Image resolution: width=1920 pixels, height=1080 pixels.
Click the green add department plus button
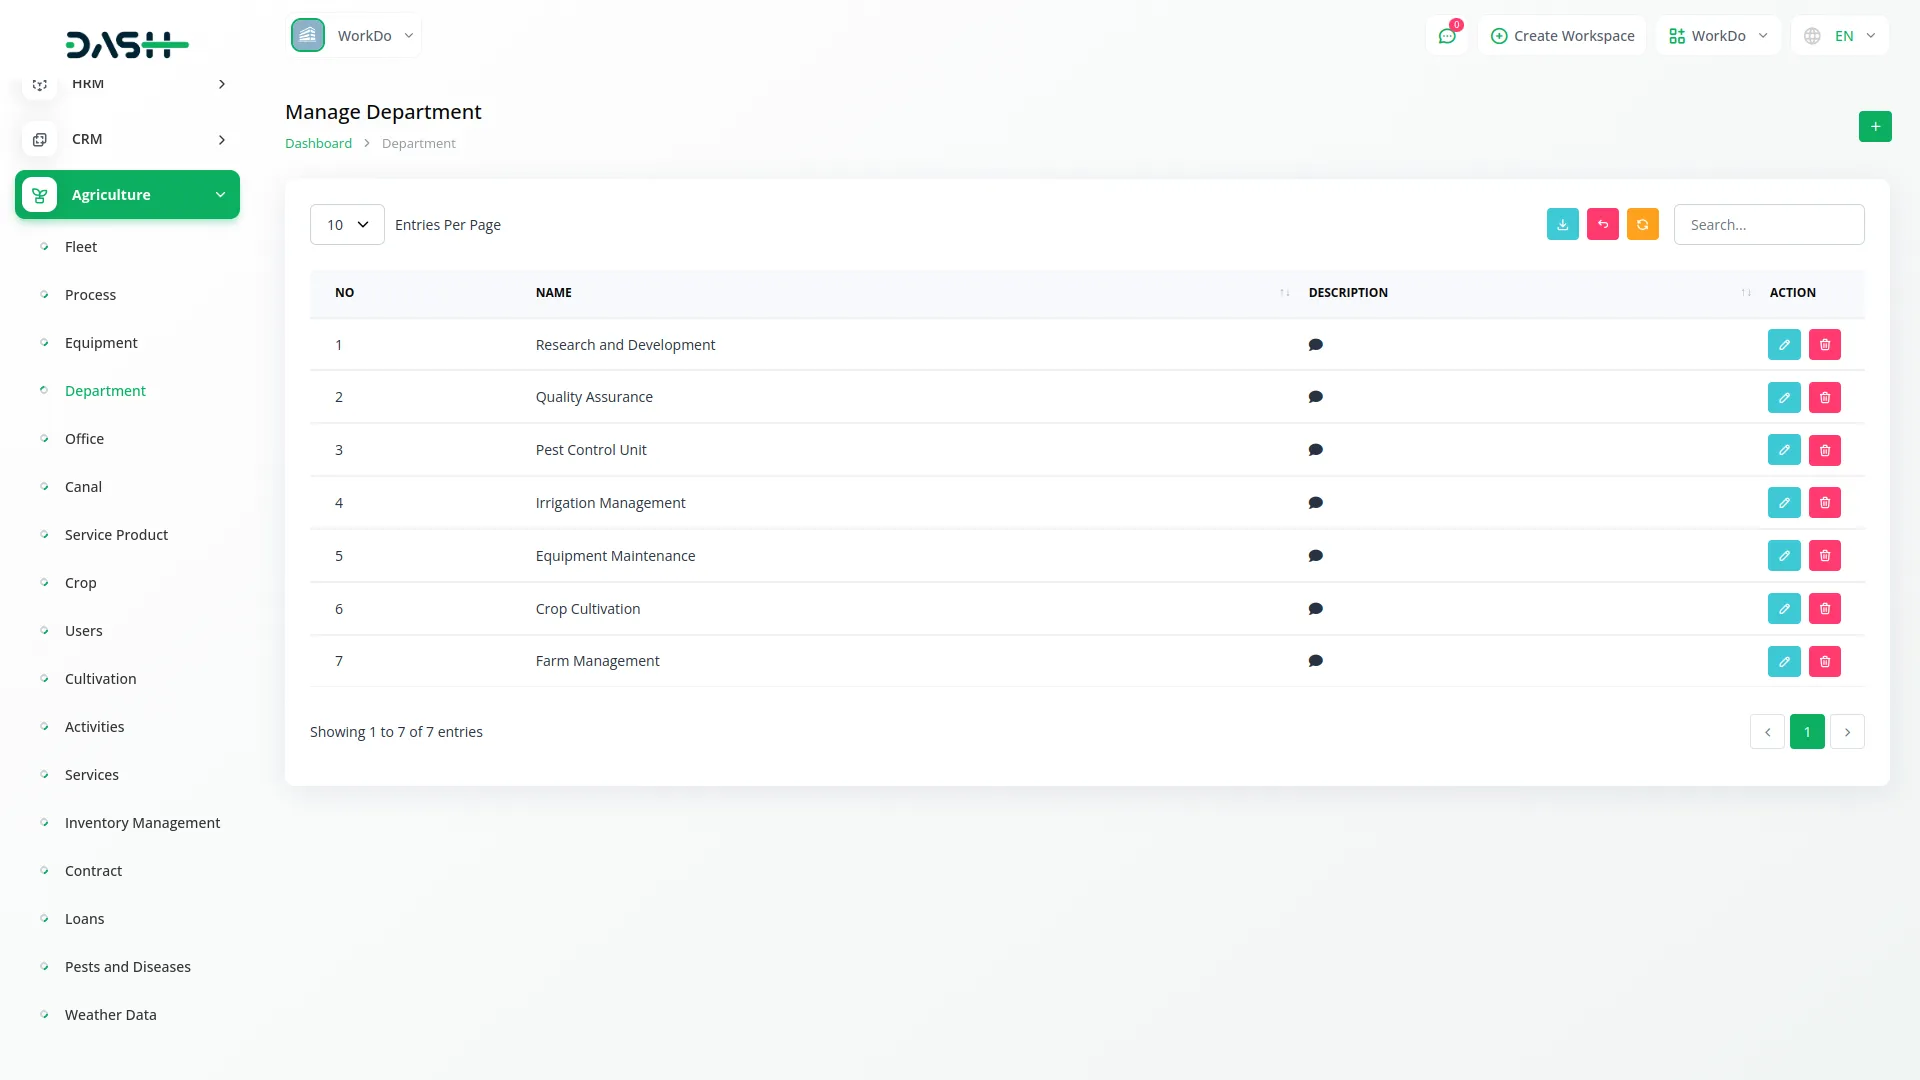point(1875,127)
